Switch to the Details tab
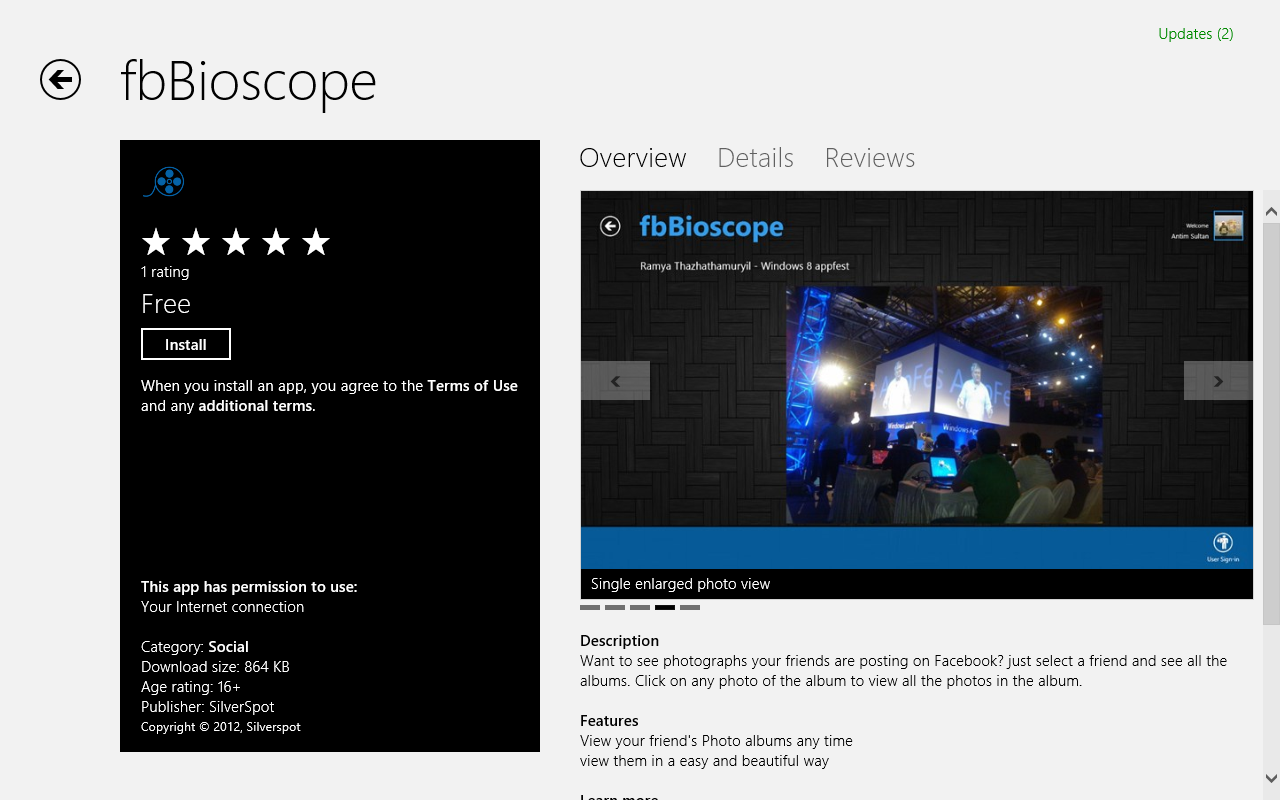 (755, 158)
